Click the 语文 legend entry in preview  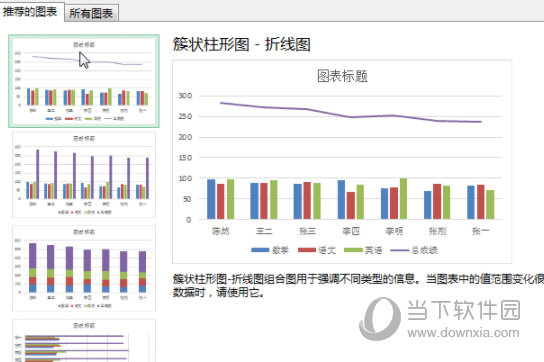pos(317,250)
